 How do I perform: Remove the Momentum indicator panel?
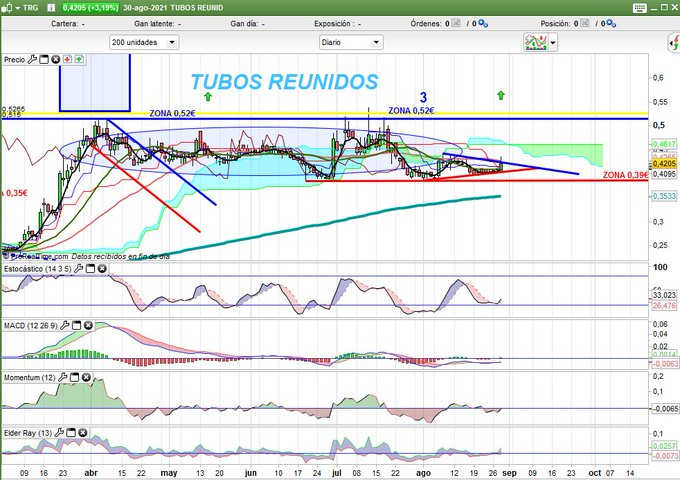coord(86,377)
